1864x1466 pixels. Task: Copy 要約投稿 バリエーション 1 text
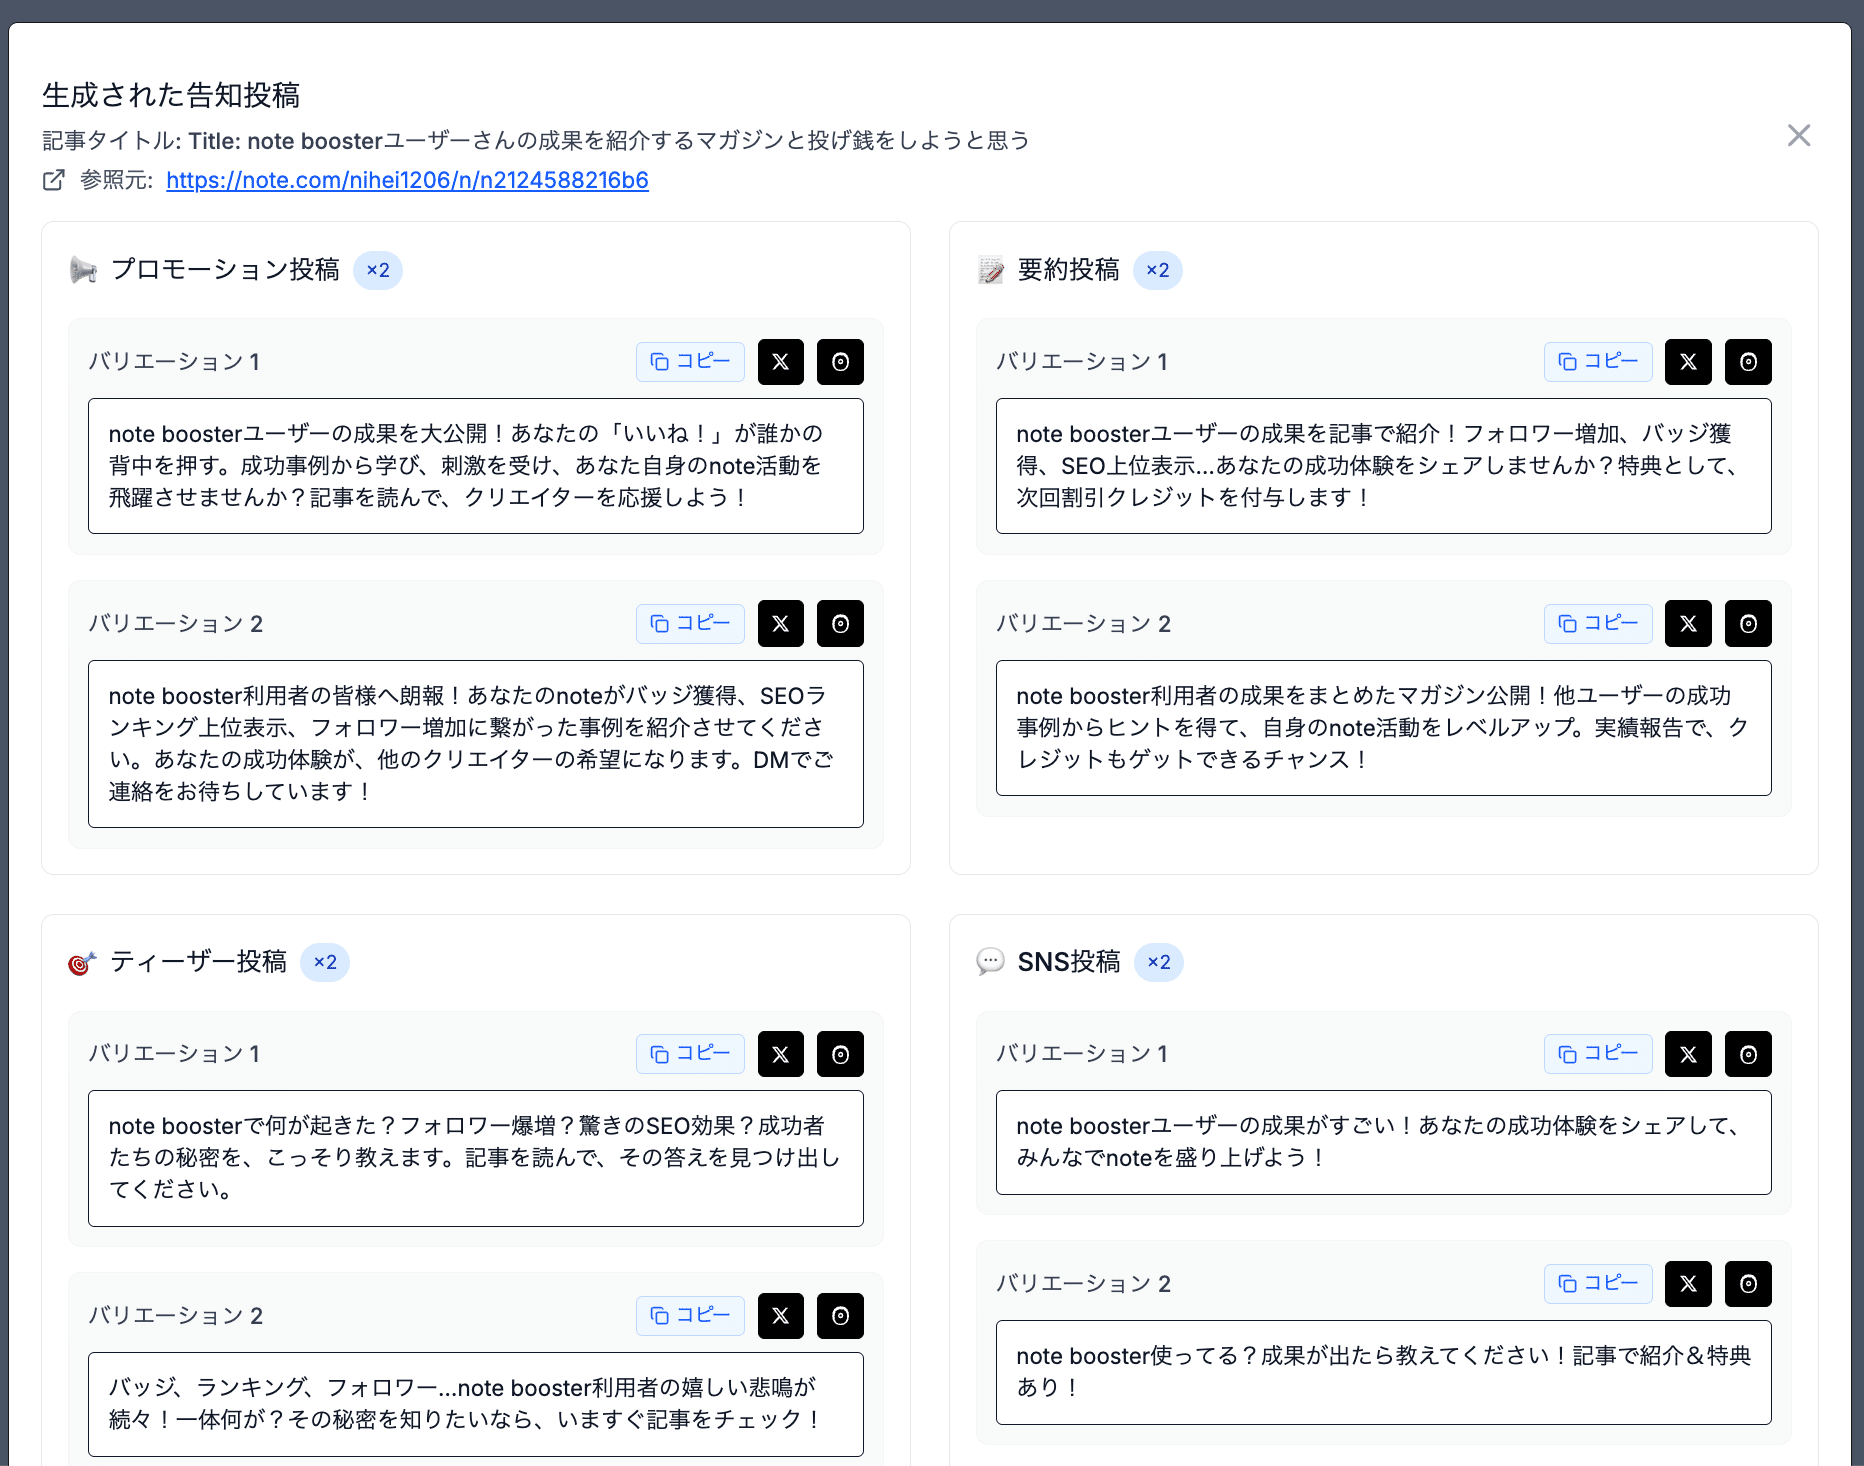(1598, 362)
